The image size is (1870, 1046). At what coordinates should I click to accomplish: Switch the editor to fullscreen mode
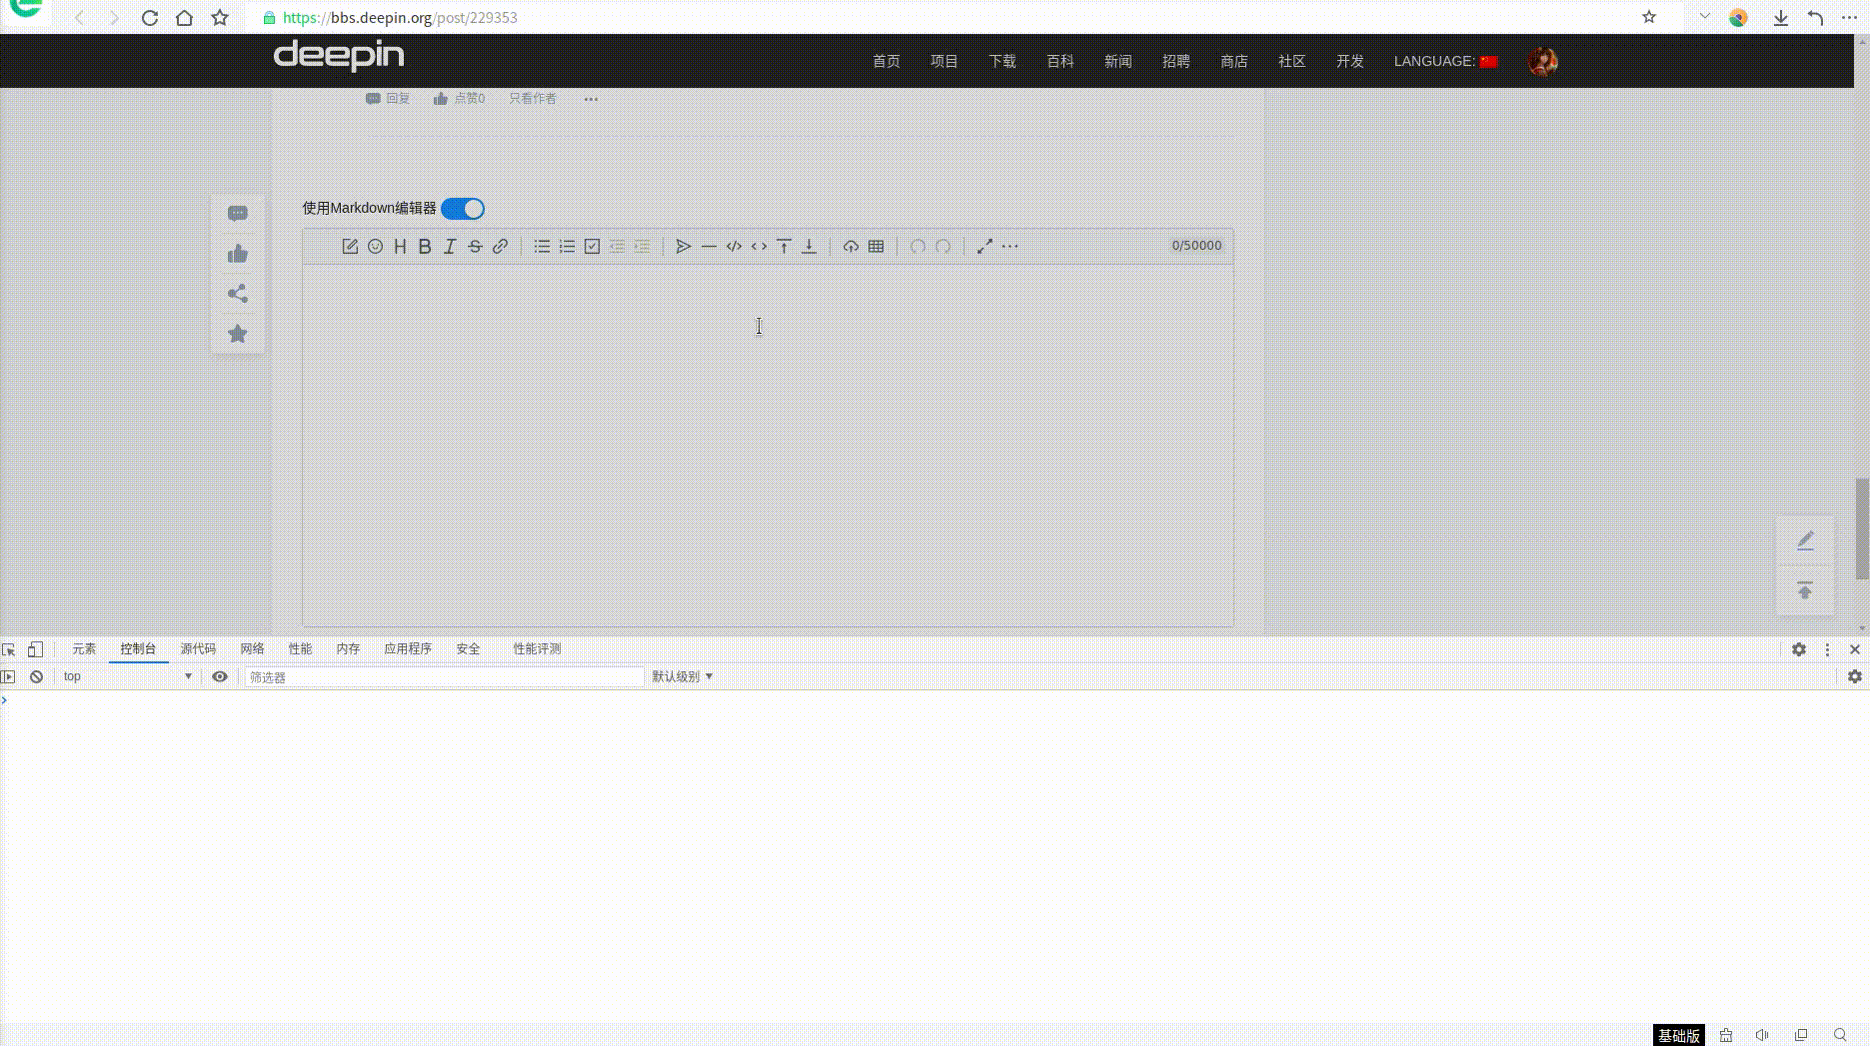click(985, 246)
